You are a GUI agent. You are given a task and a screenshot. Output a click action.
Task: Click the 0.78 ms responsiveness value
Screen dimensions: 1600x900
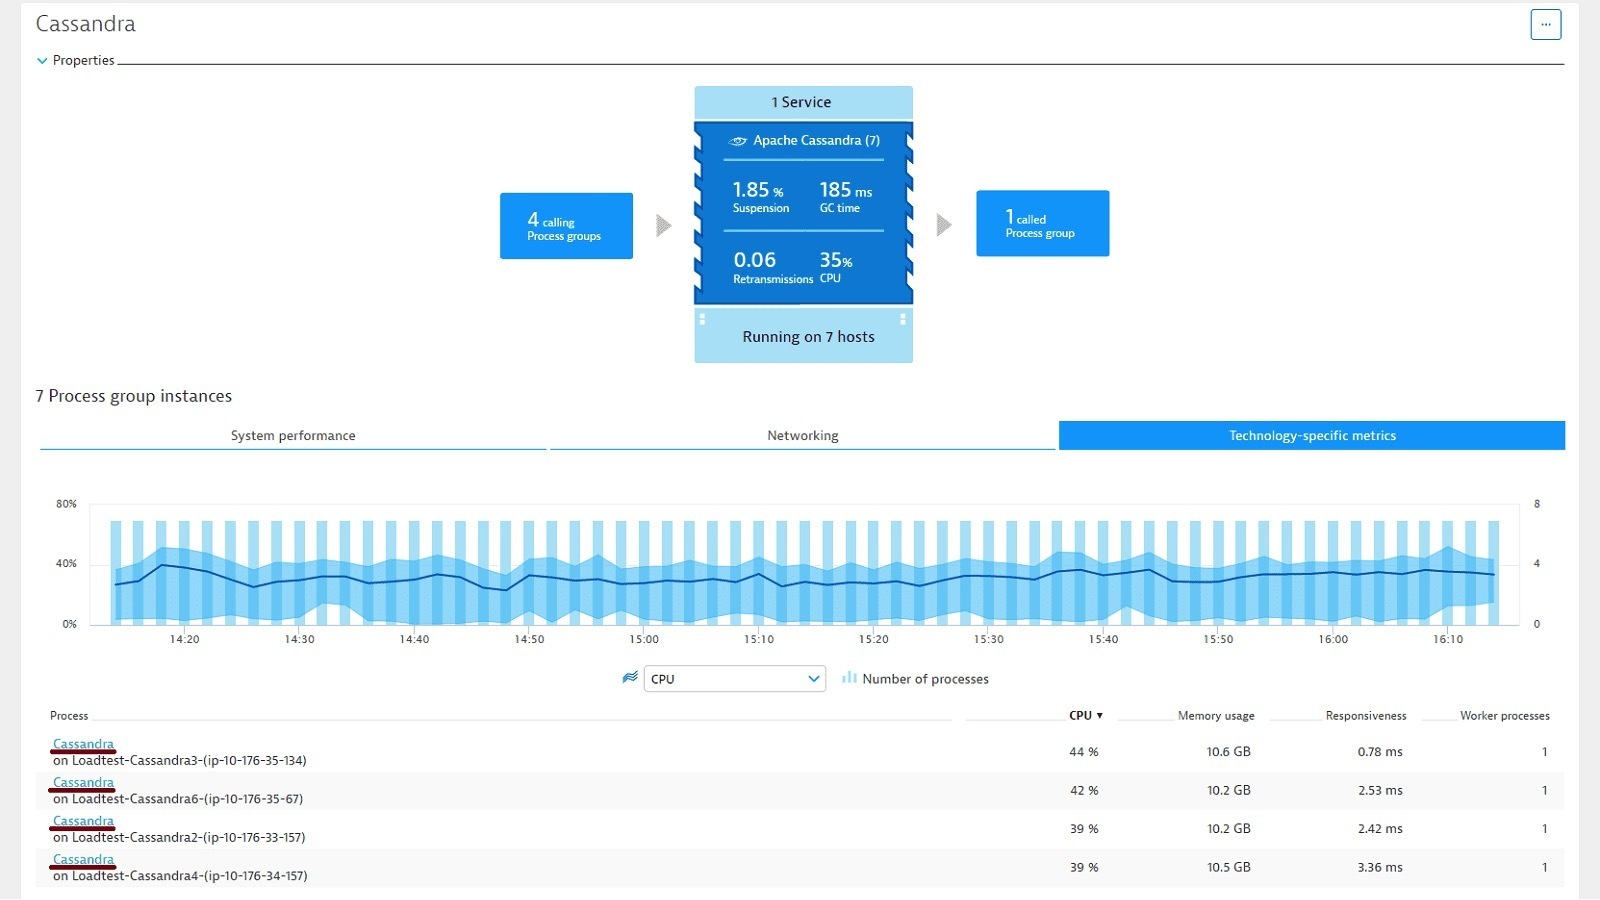tap(1380, 752)
